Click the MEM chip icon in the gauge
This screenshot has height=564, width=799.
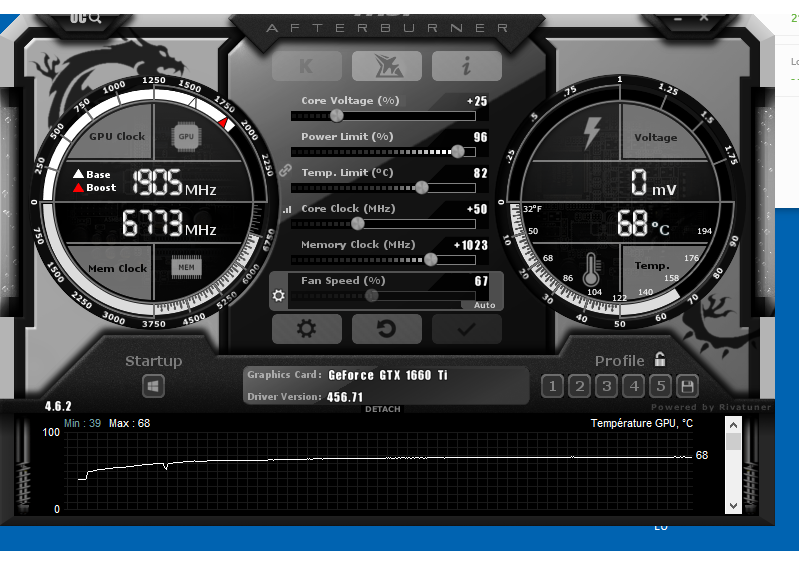[x=187, y=267]
